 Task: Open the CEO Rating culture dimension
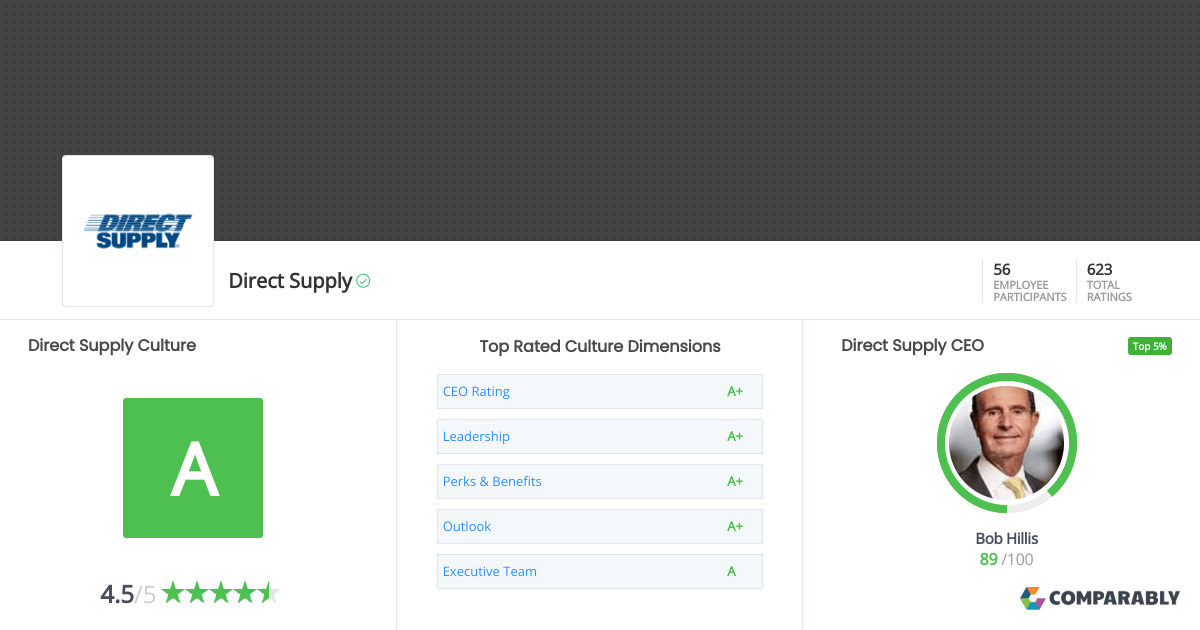[476, 391]
